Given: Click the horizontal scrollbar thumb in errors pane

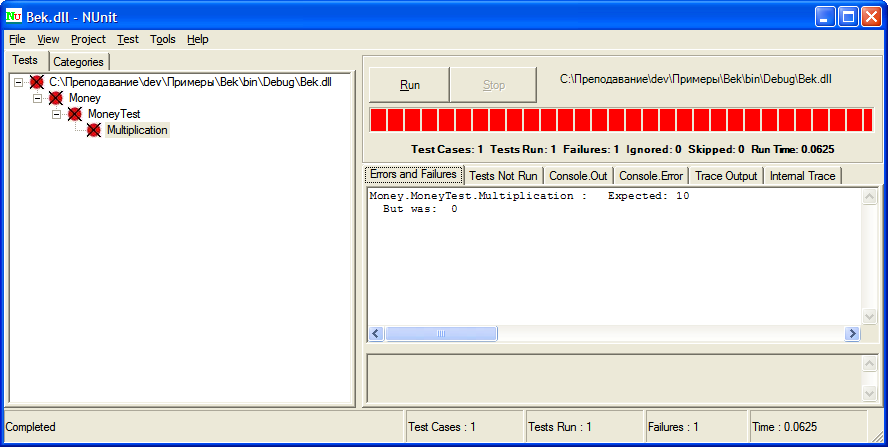Looking at the screenshot, I should [441, 334].
